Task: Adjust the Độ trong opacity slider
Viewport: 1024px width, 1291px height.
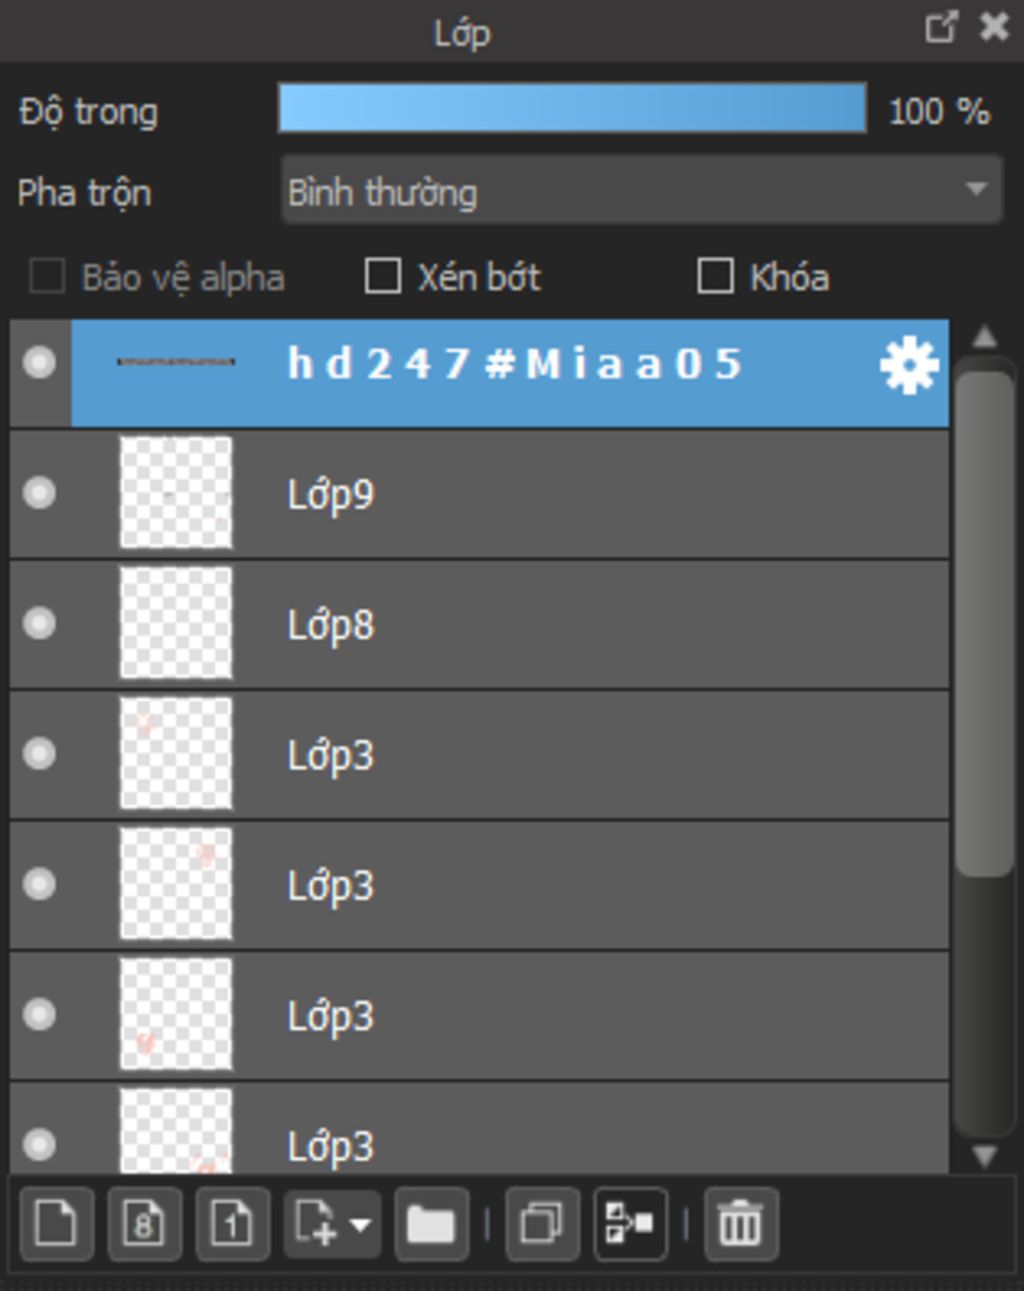Action: [x=572, y=108]
